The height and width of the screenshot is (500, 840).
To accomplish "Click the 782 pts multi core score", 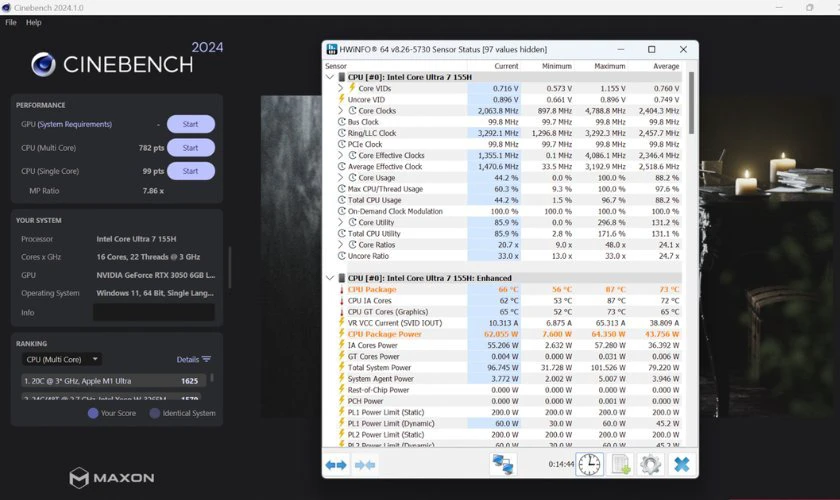I will point(151,148).
